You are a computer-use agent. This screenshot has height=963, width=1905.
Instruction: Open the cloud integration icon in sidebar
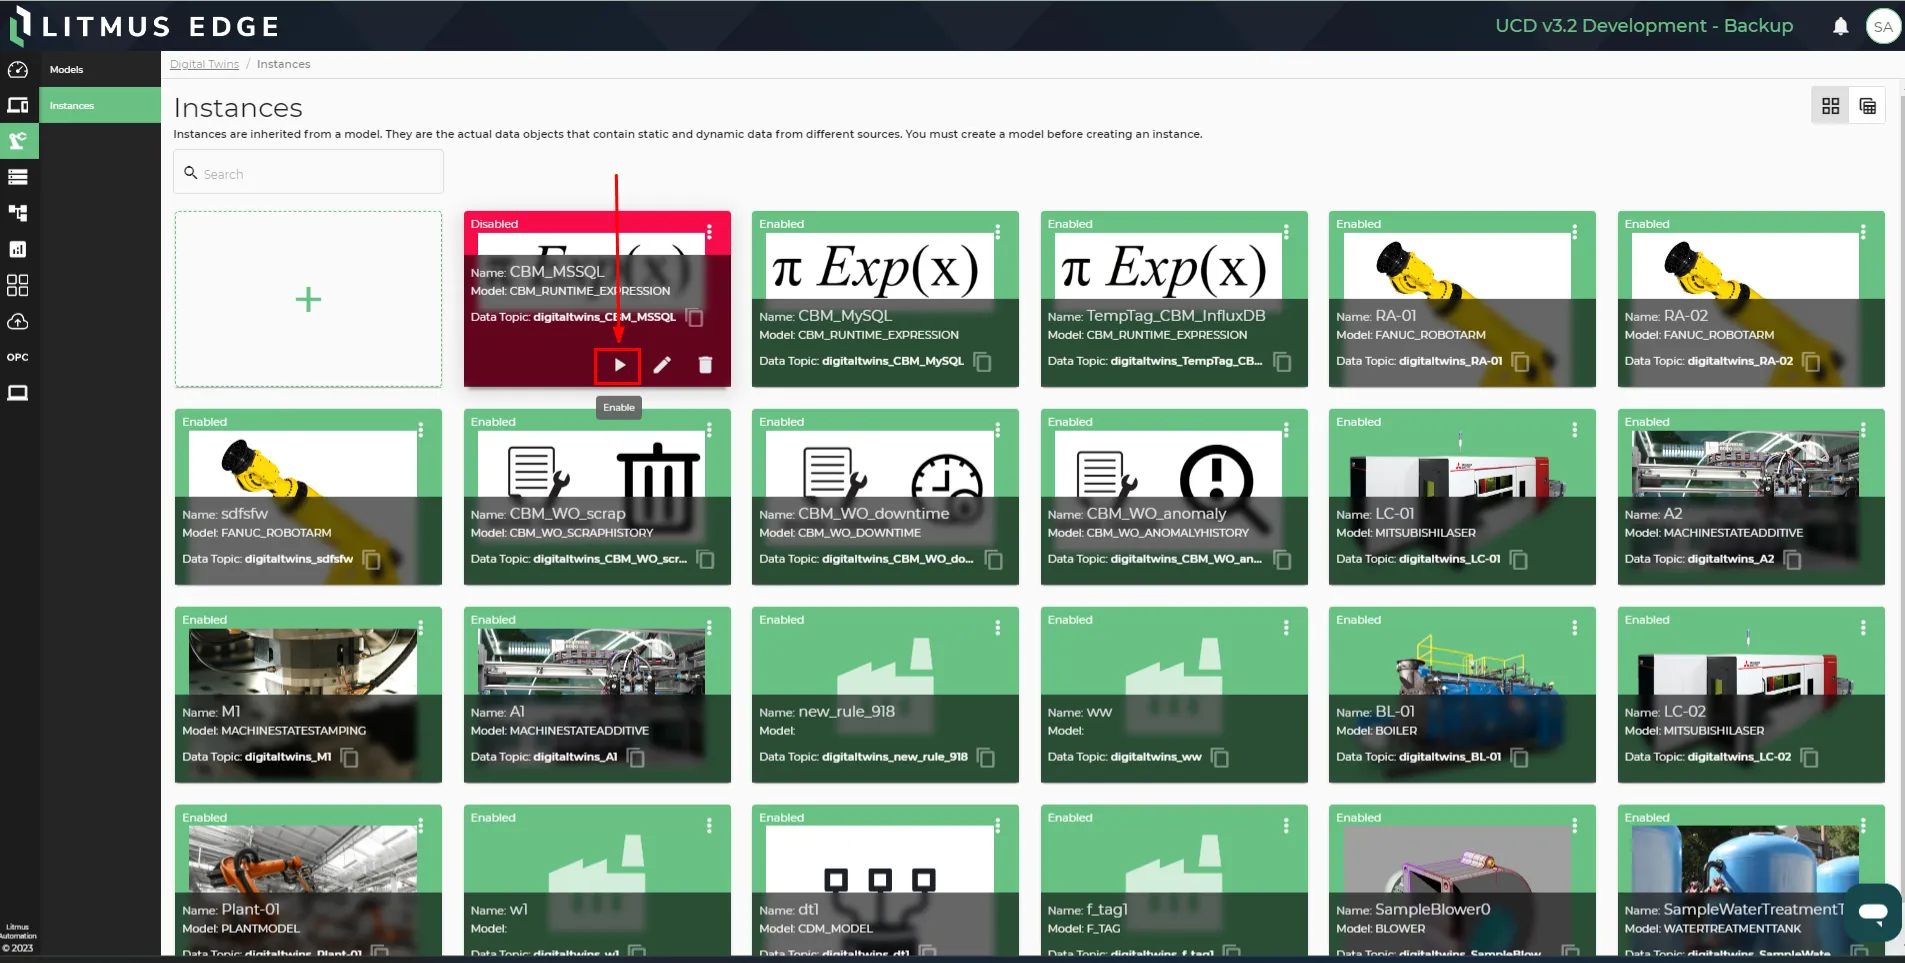coord(18,322)
